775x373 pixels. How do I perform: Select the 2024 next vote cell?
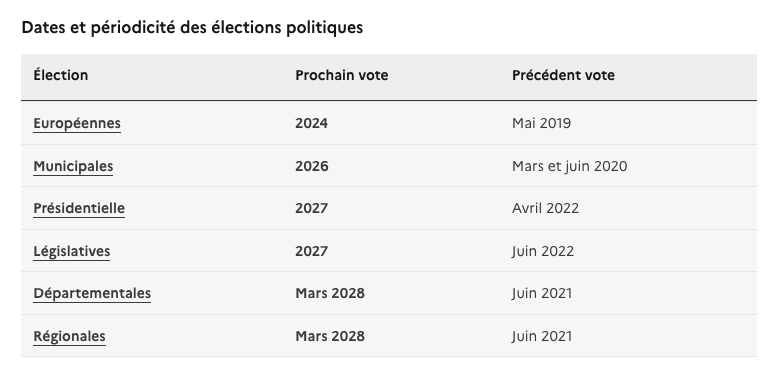point(311,123)
